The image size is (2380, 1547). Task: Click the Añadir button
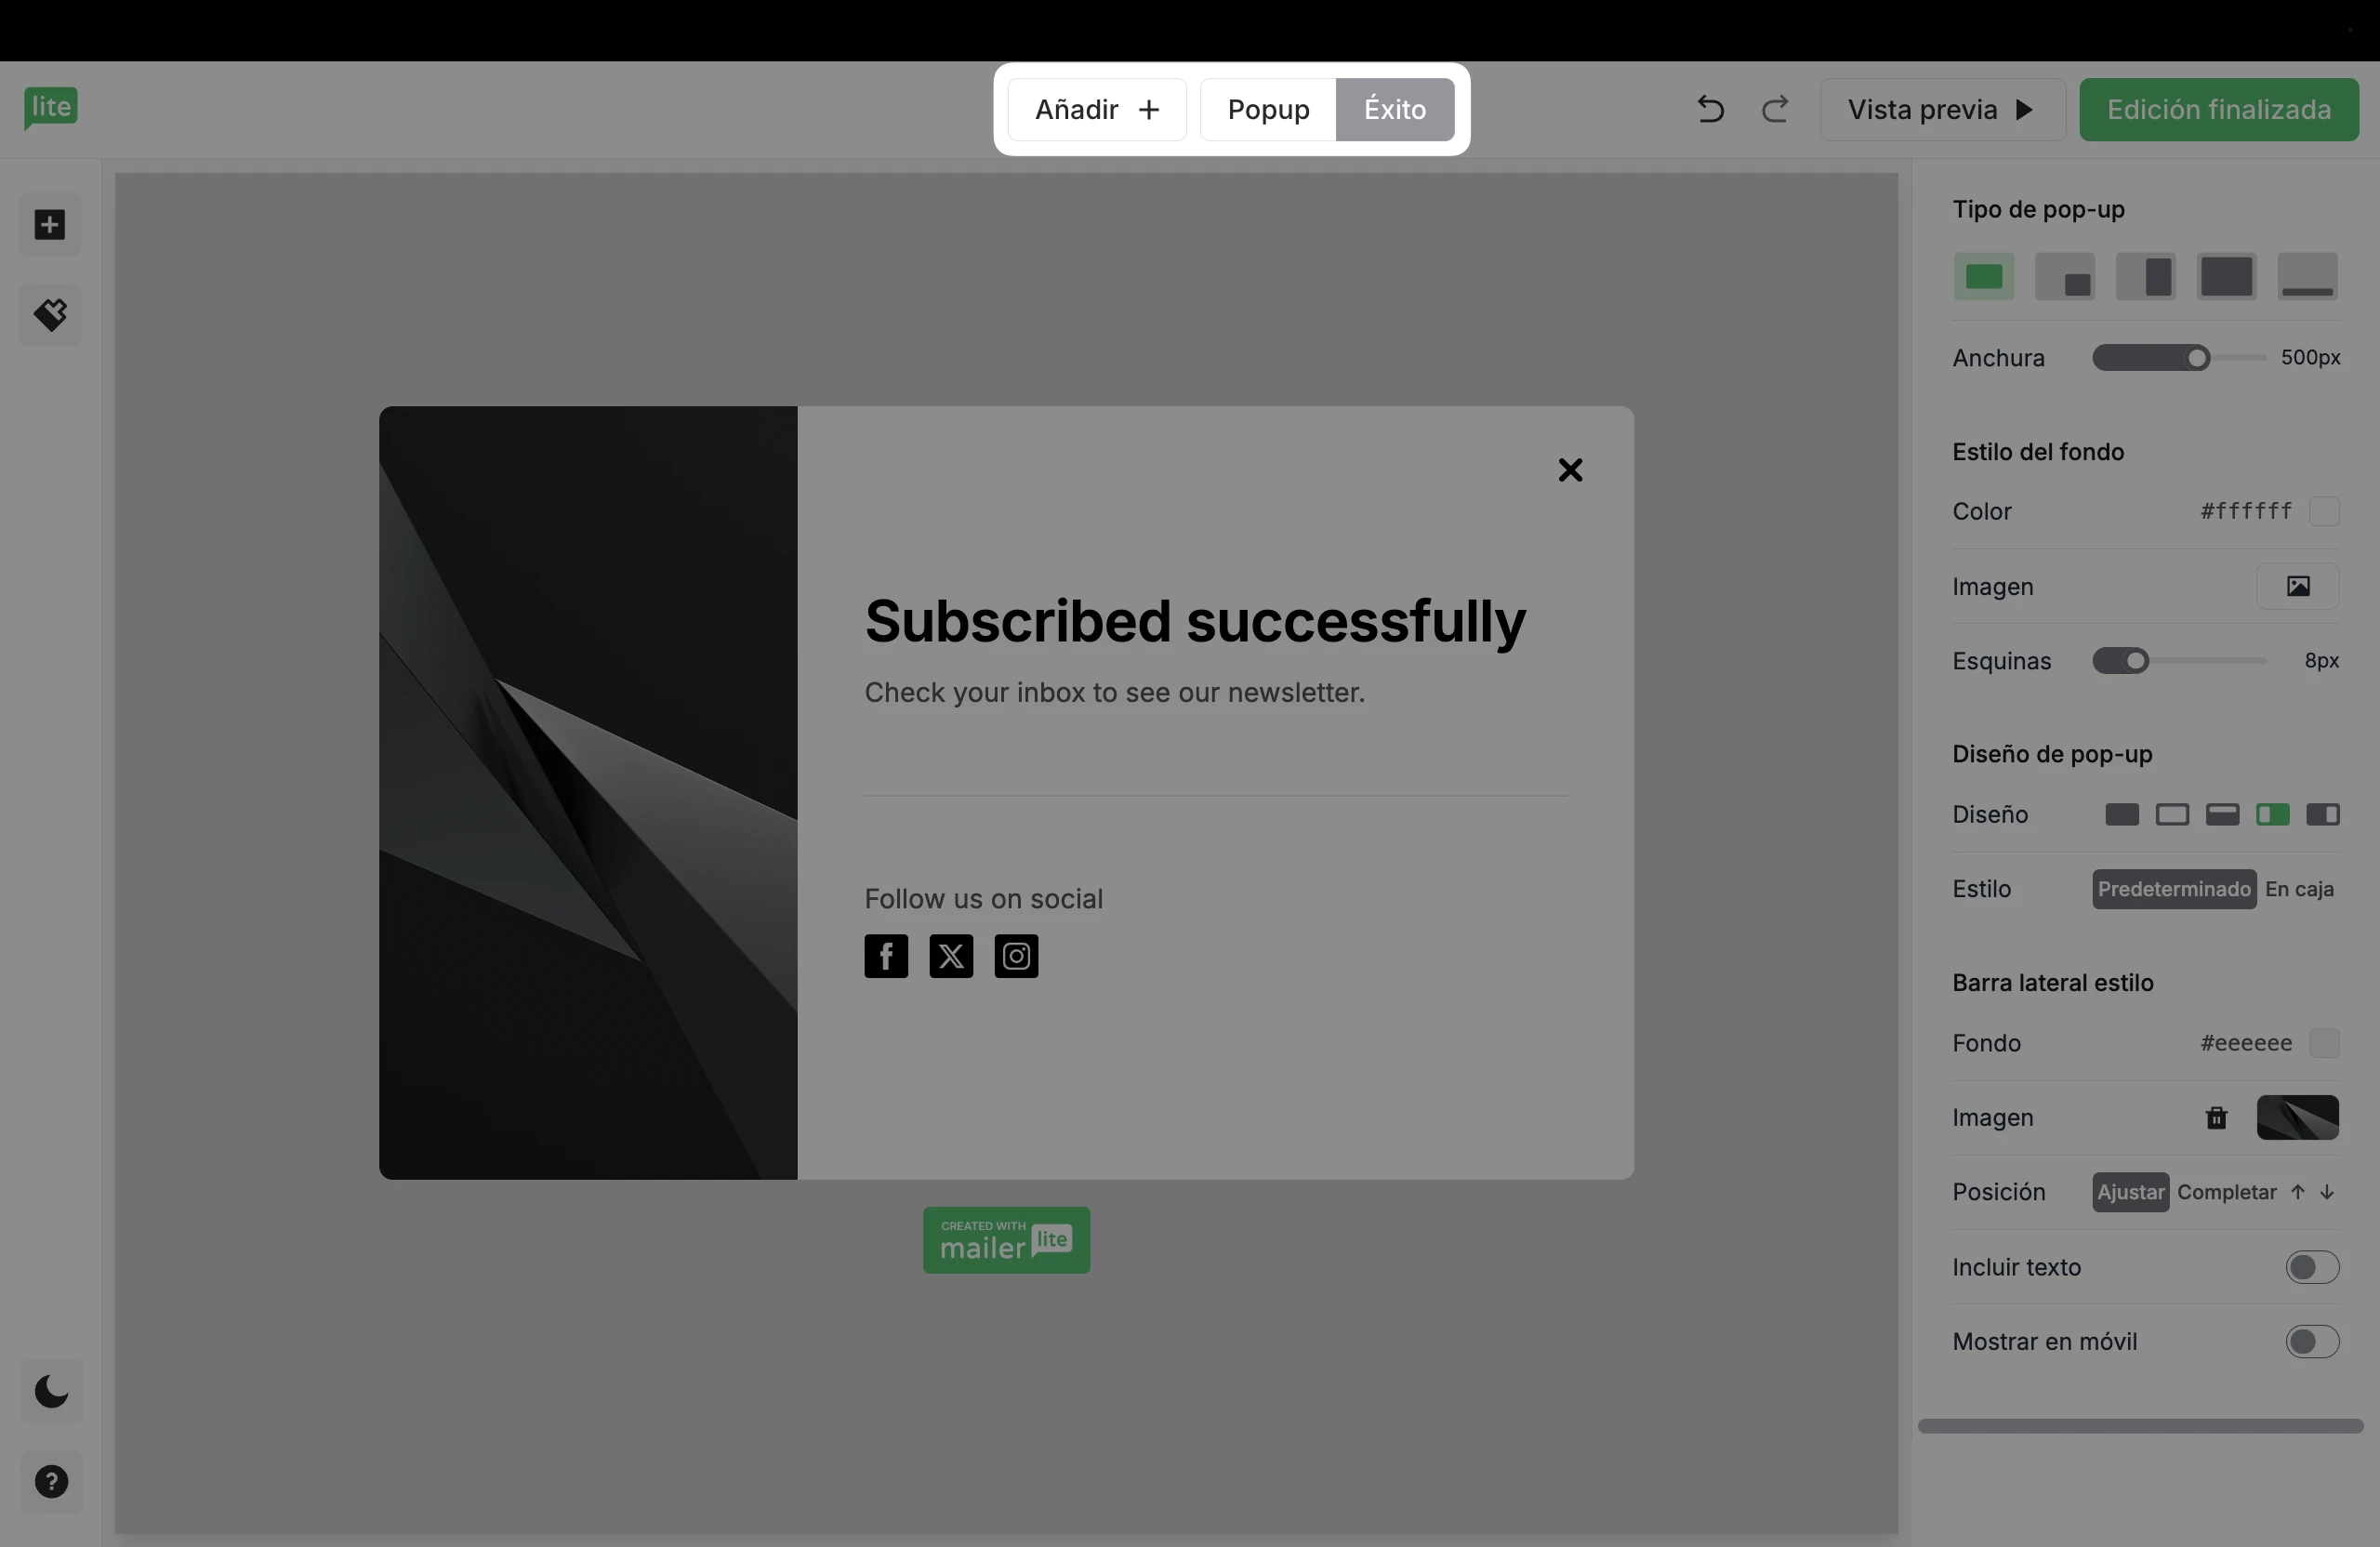point(1096,109)
